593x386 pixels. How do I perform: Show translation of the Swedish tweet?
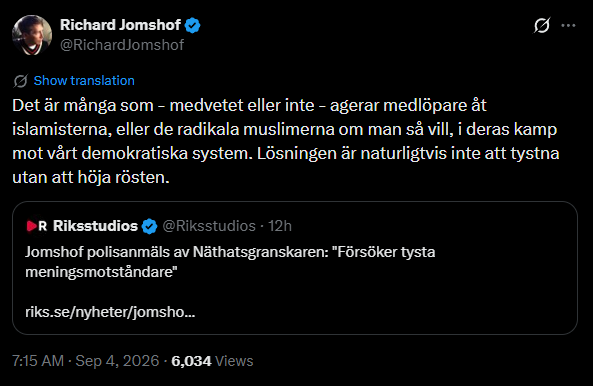pos(84,81)
